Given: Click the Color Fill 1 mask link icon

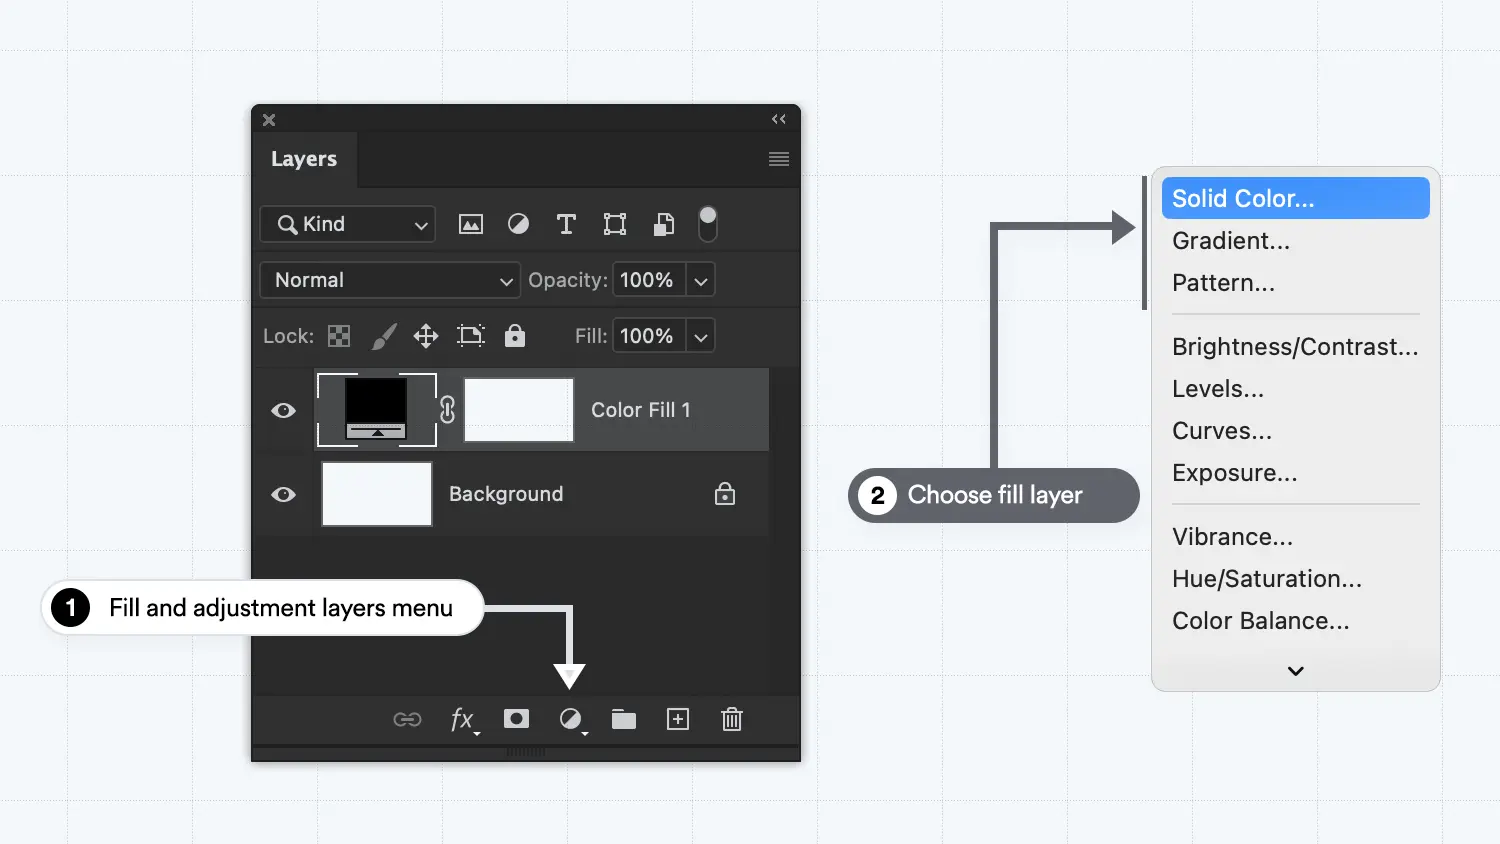Looking at the screenshot, I should [448, 409].
